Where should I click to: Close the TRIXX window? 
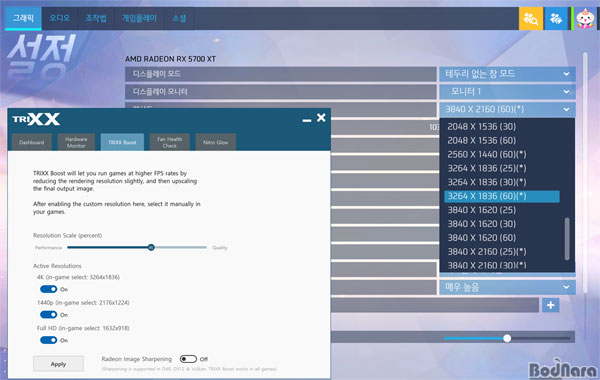tap(321, 118)
